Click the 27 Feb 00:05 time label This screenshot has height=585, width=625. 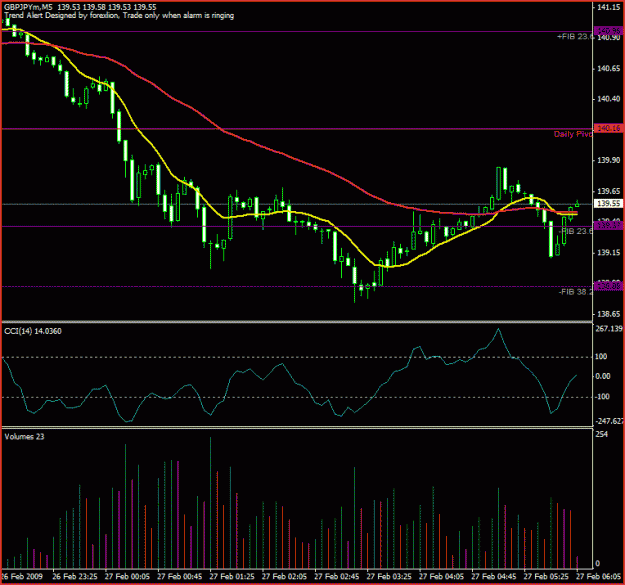(127, 577)
